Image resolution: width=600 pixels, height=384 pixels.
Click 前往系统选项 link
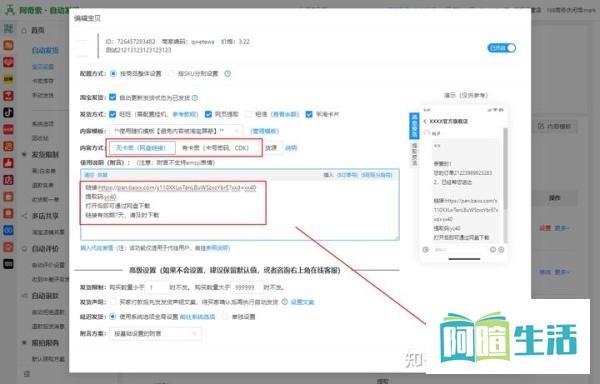[x=197, y=316]
